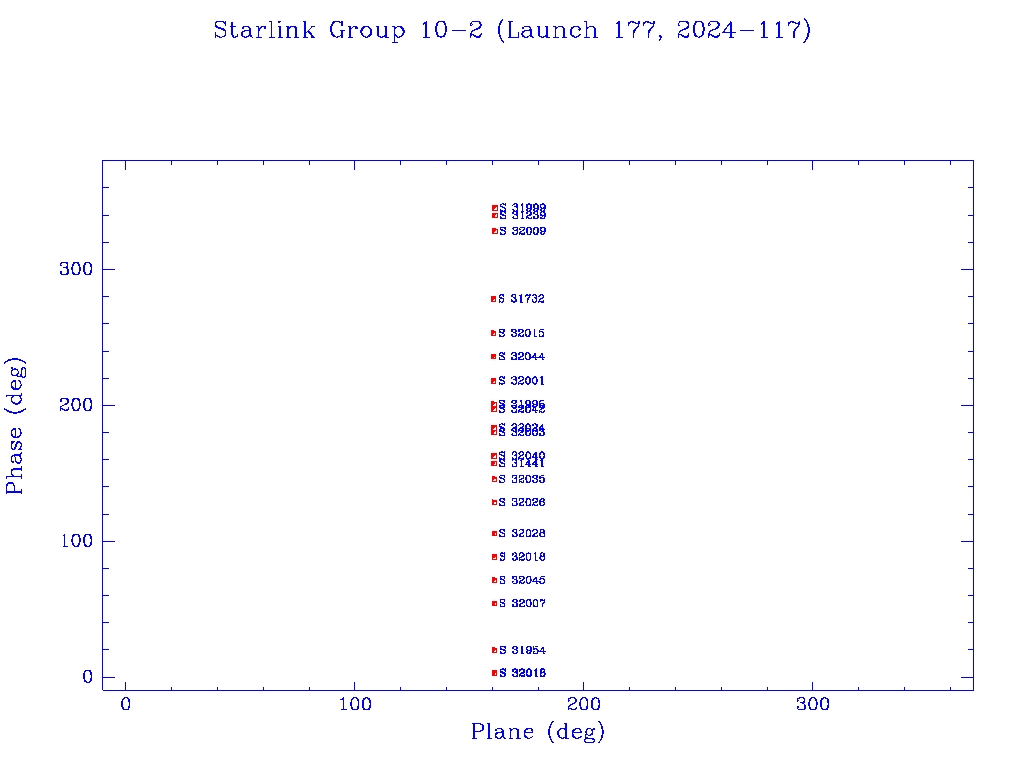1024x768 pixels.
Task: Select the satellite label "S 32009"
Action: click(522, 231)
